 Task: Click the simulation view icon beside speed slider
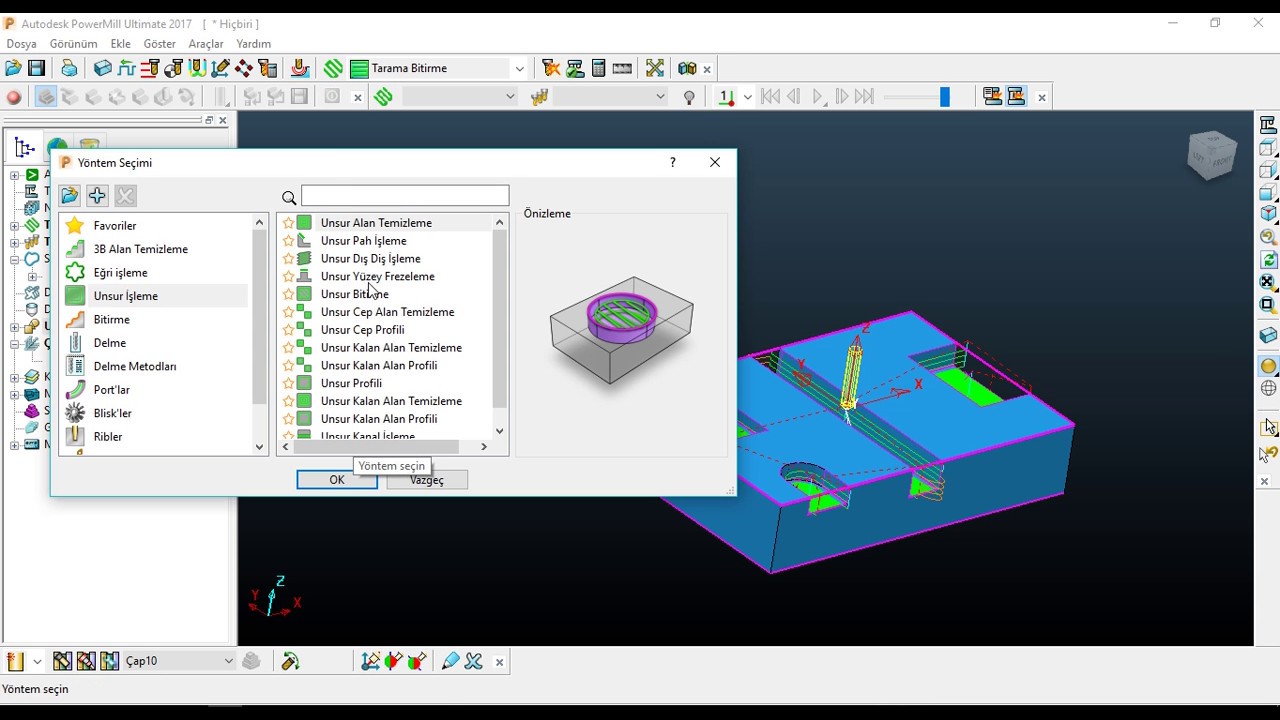coord(992,97)
